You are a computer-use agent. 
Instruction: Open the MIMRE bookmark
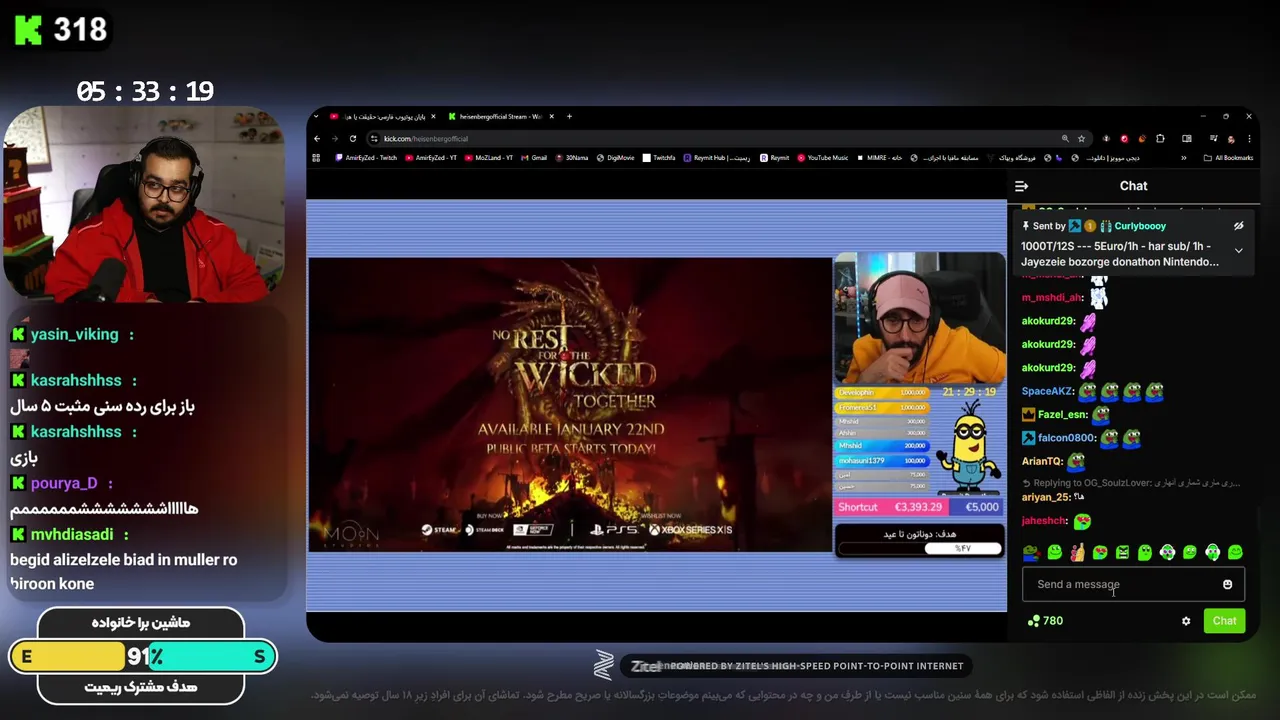point(880,158)
